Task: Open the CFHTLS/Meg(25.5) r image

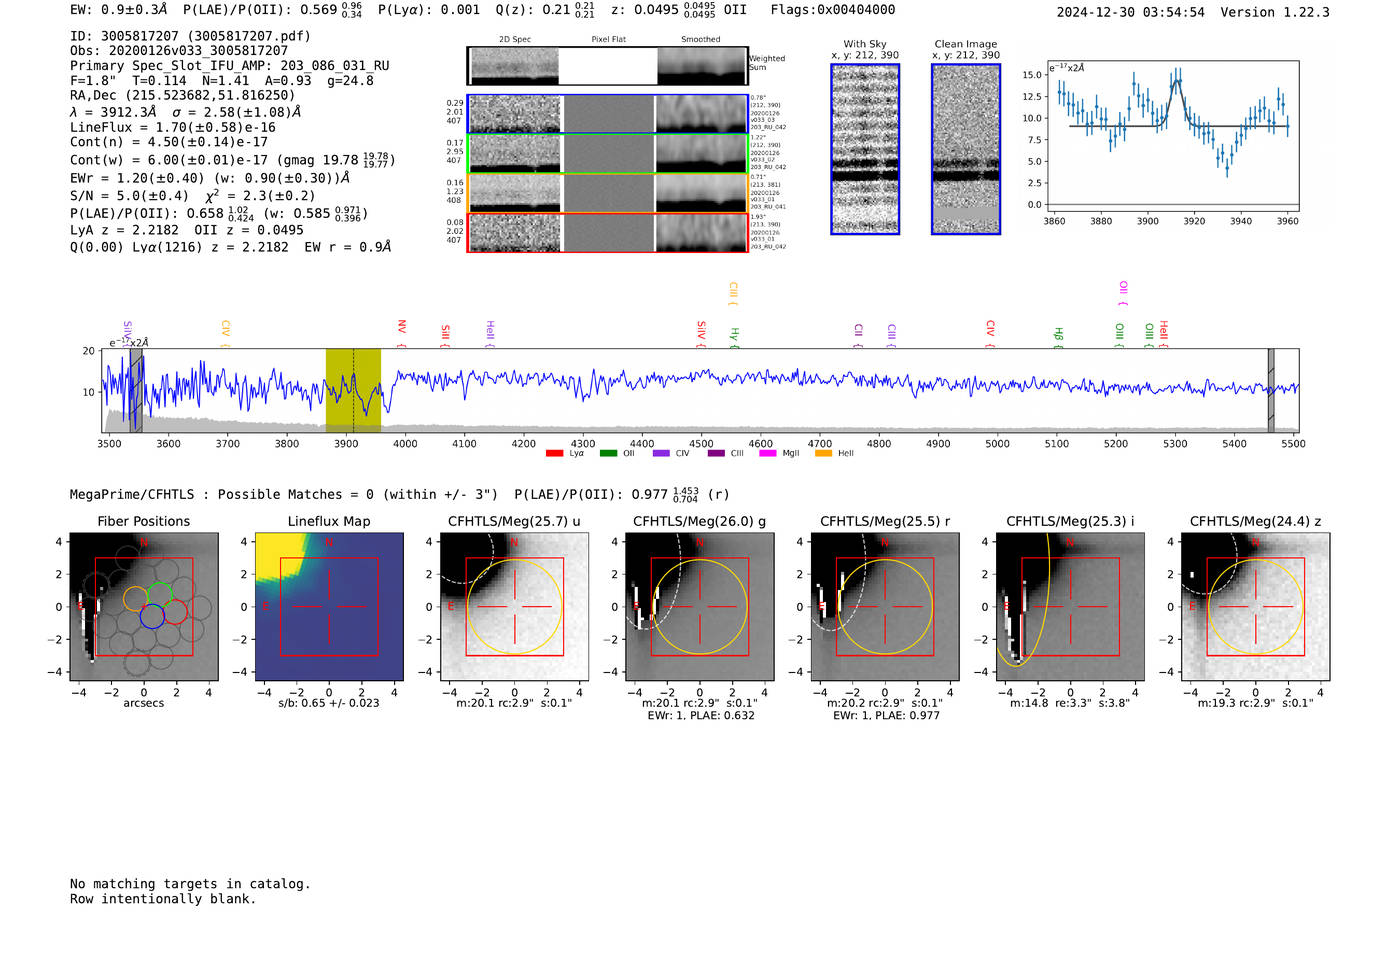Action: [x=885, y=607]
